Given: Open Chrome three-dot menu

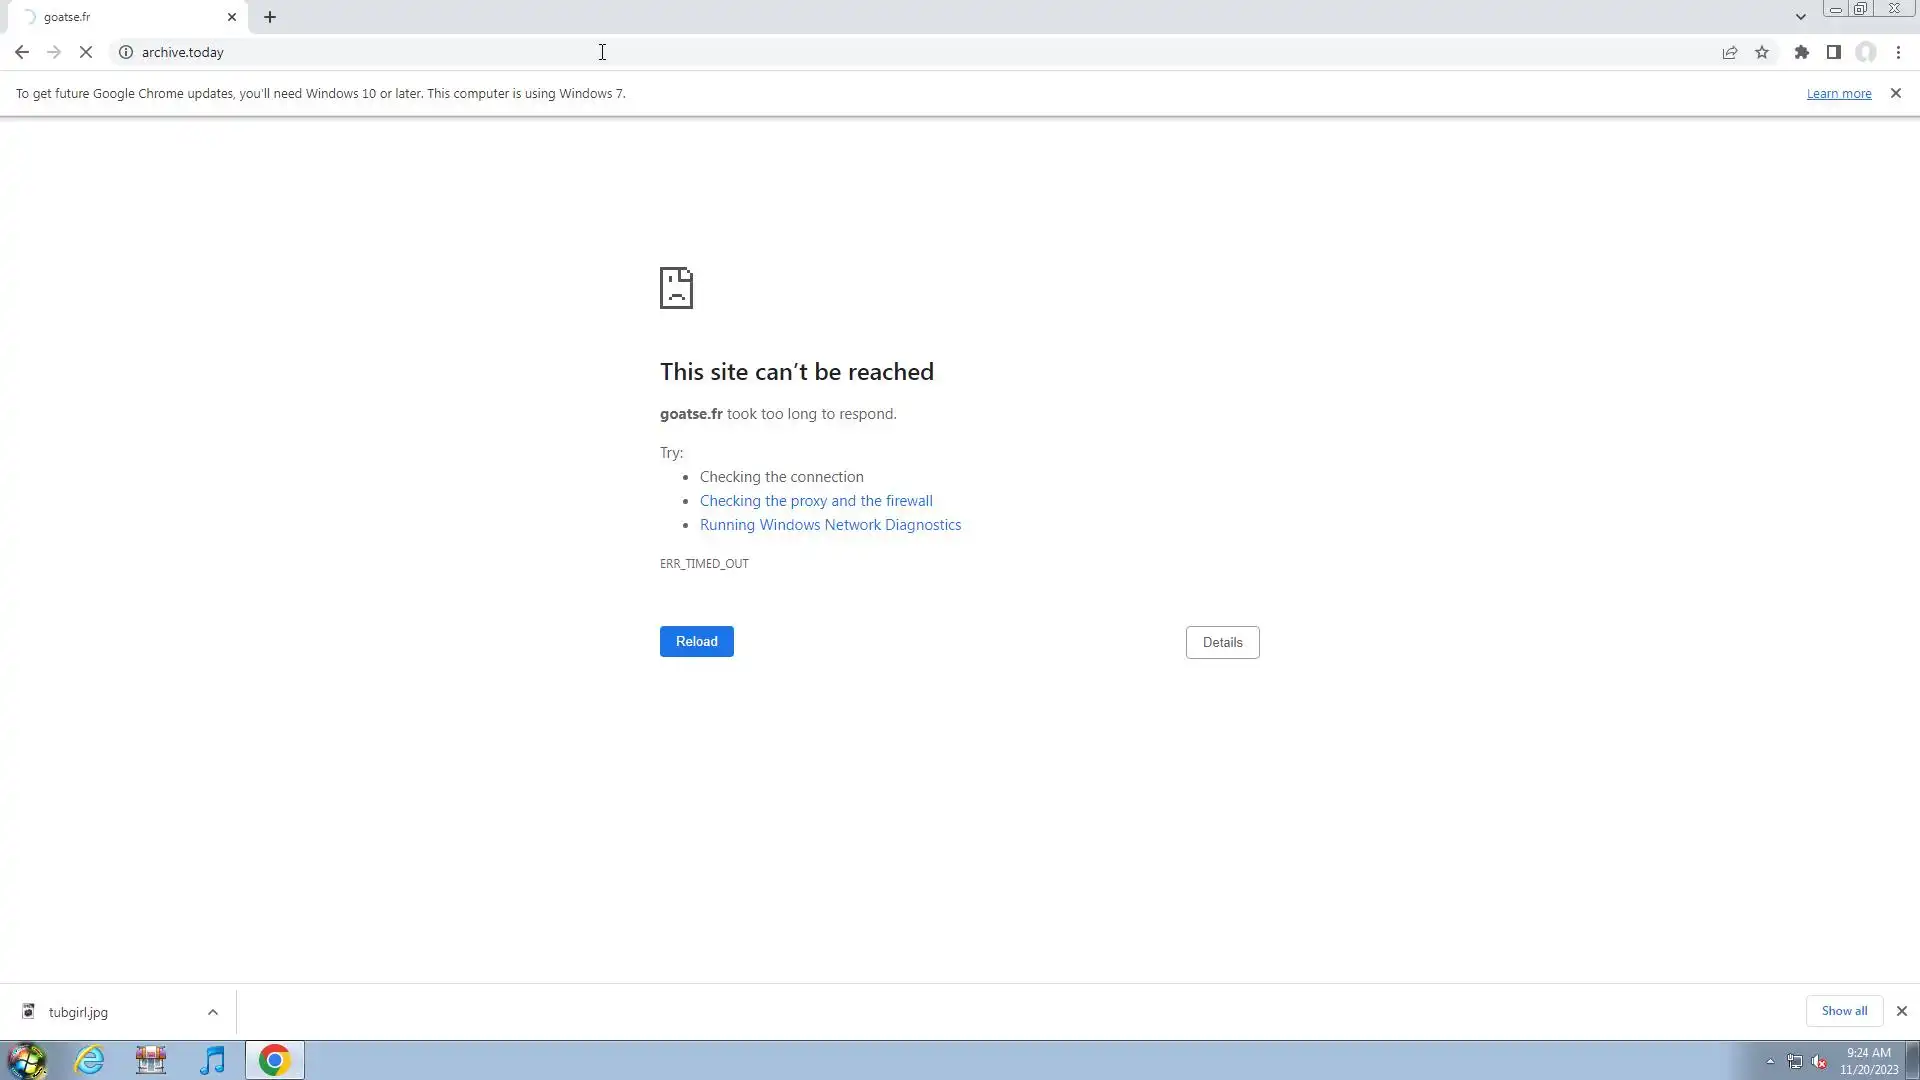Looking at the screenshot, I should pyautogui.click(x=1898, y=52).
